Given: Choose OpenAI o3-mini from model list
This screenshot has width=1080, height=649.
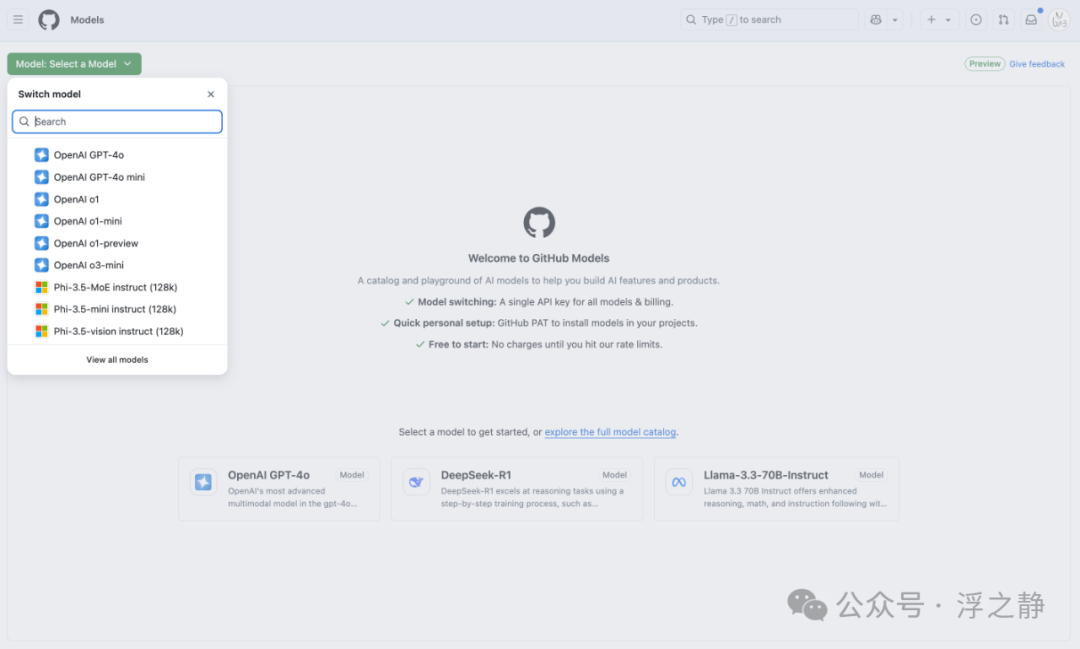Looking at the screenshot, I should click(x=88, y=265).
